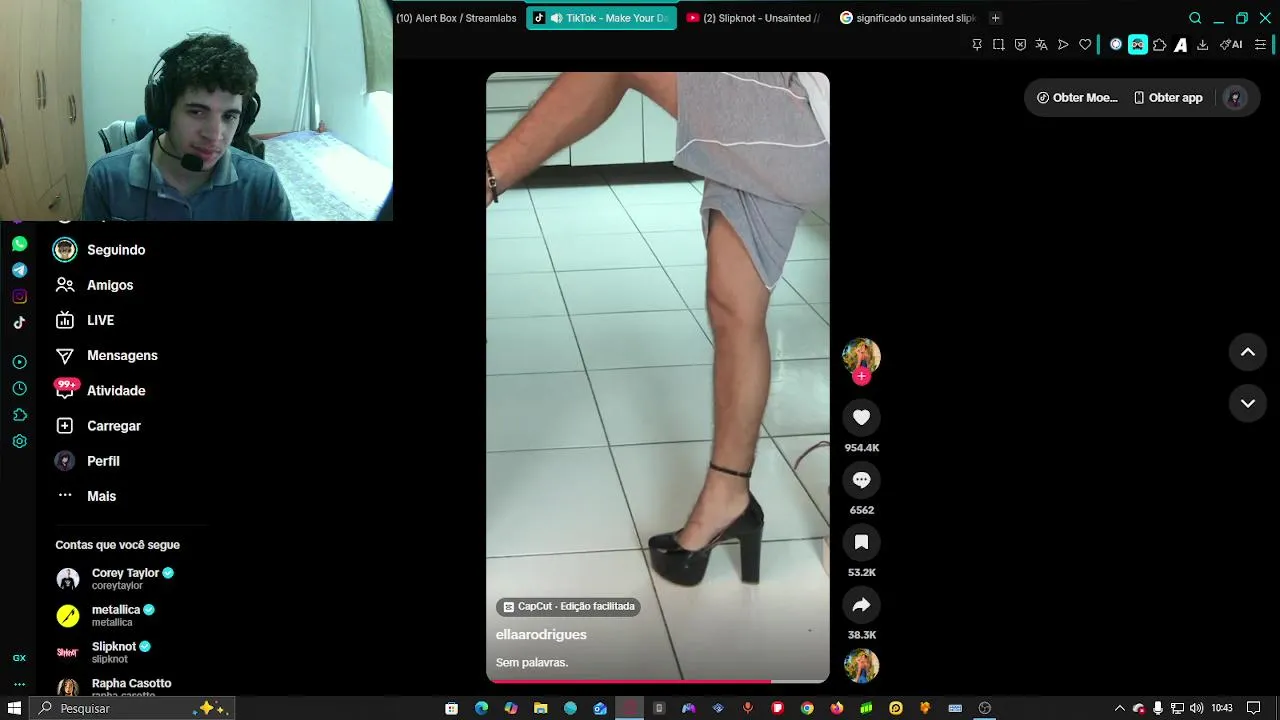Image resolution: width=1280 pixels, height=720 pixels.
Task: Toggle the ad blocker shield icon
Action: point(1020,44)
